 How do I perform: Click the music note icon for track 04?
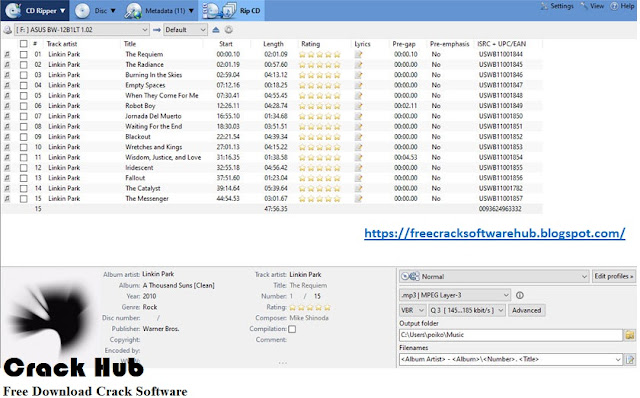tap(7, 85)
